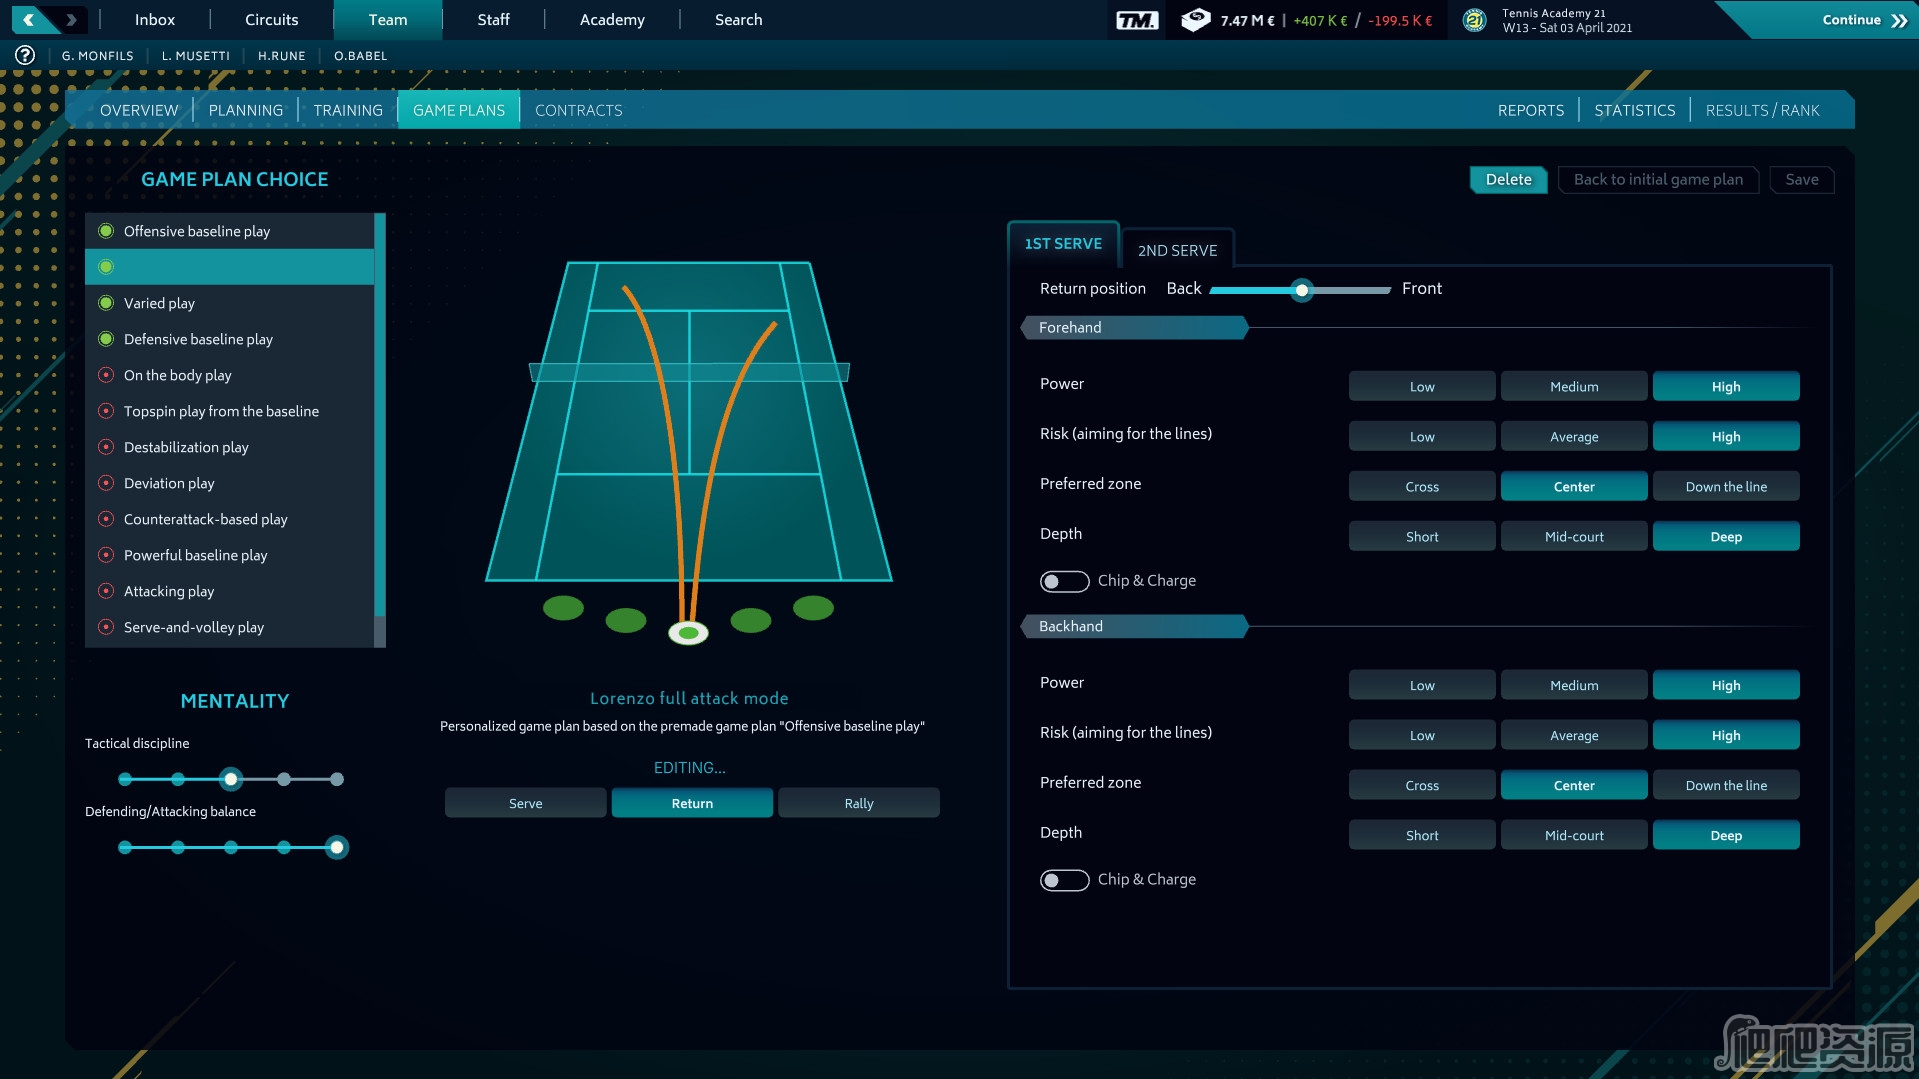Image resolution: width=1919 pixels, height=1079 pixels.
Task: Select Serve-and-volley play game plan
Action: pos(230,627)
